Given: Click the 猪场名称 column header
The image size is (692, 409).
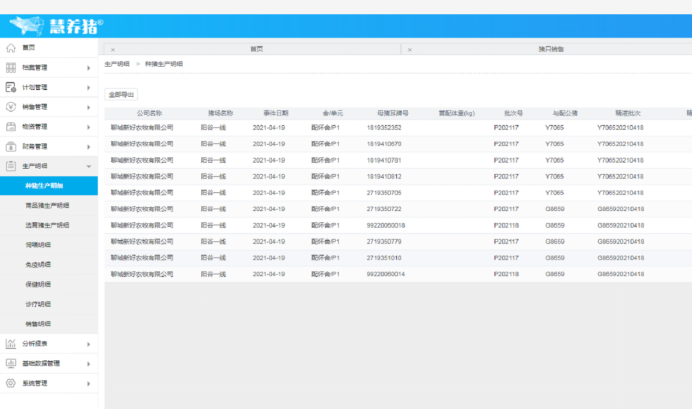Looking at the screenshot, I should (221, 113).
